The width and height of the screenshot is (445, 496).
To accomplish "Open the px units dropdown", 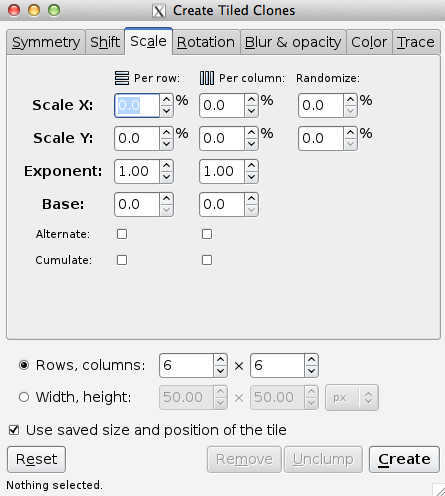I will pyautogui.click(x=352, y=397).
